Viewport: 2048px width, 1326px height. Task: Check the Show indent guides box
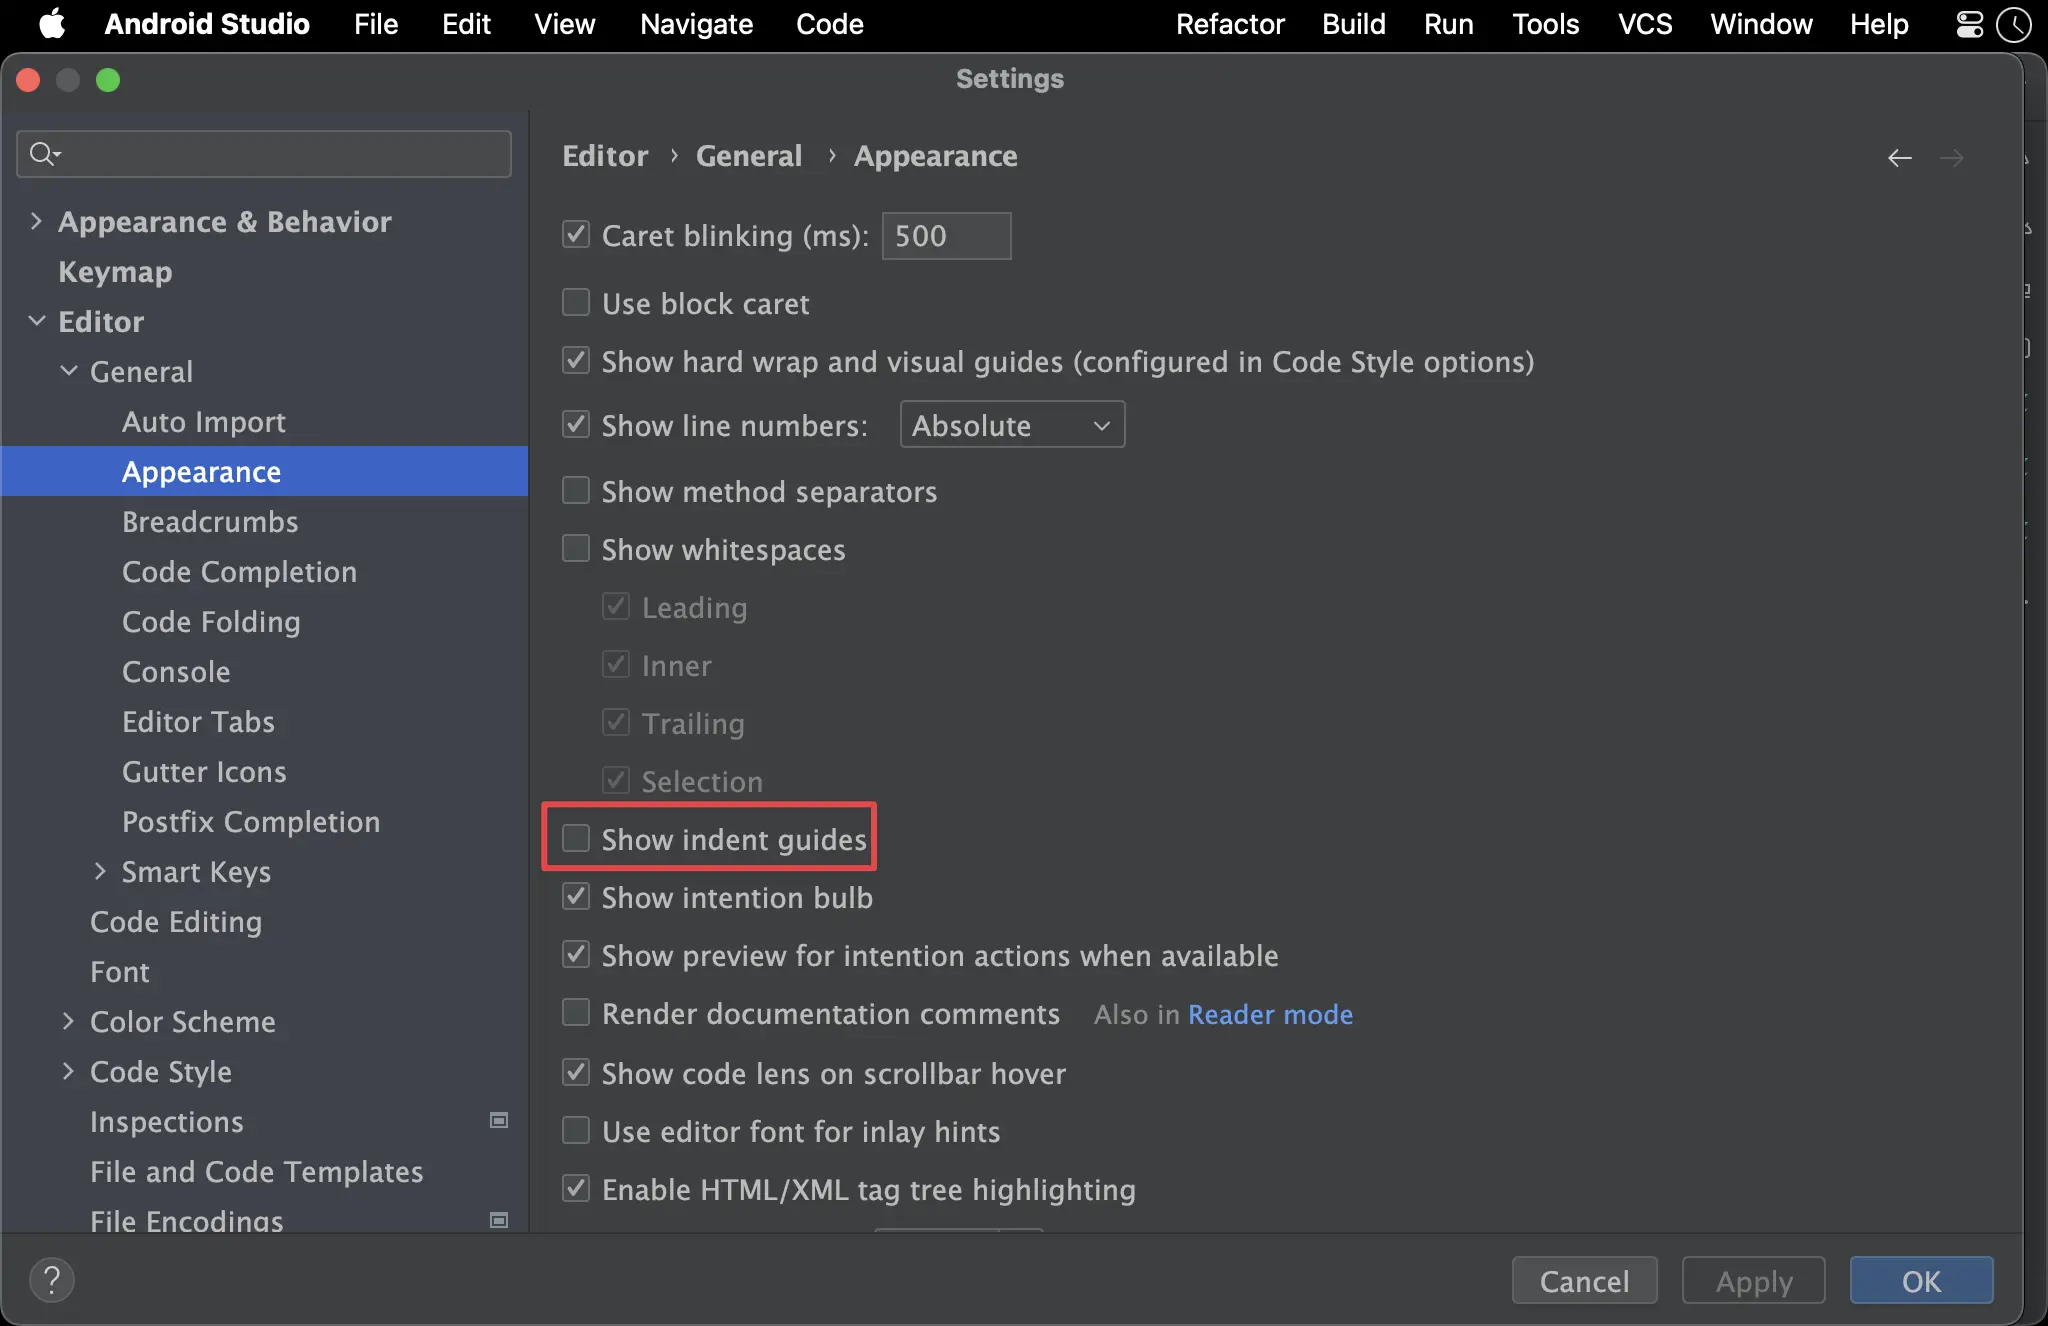point(576,839)
